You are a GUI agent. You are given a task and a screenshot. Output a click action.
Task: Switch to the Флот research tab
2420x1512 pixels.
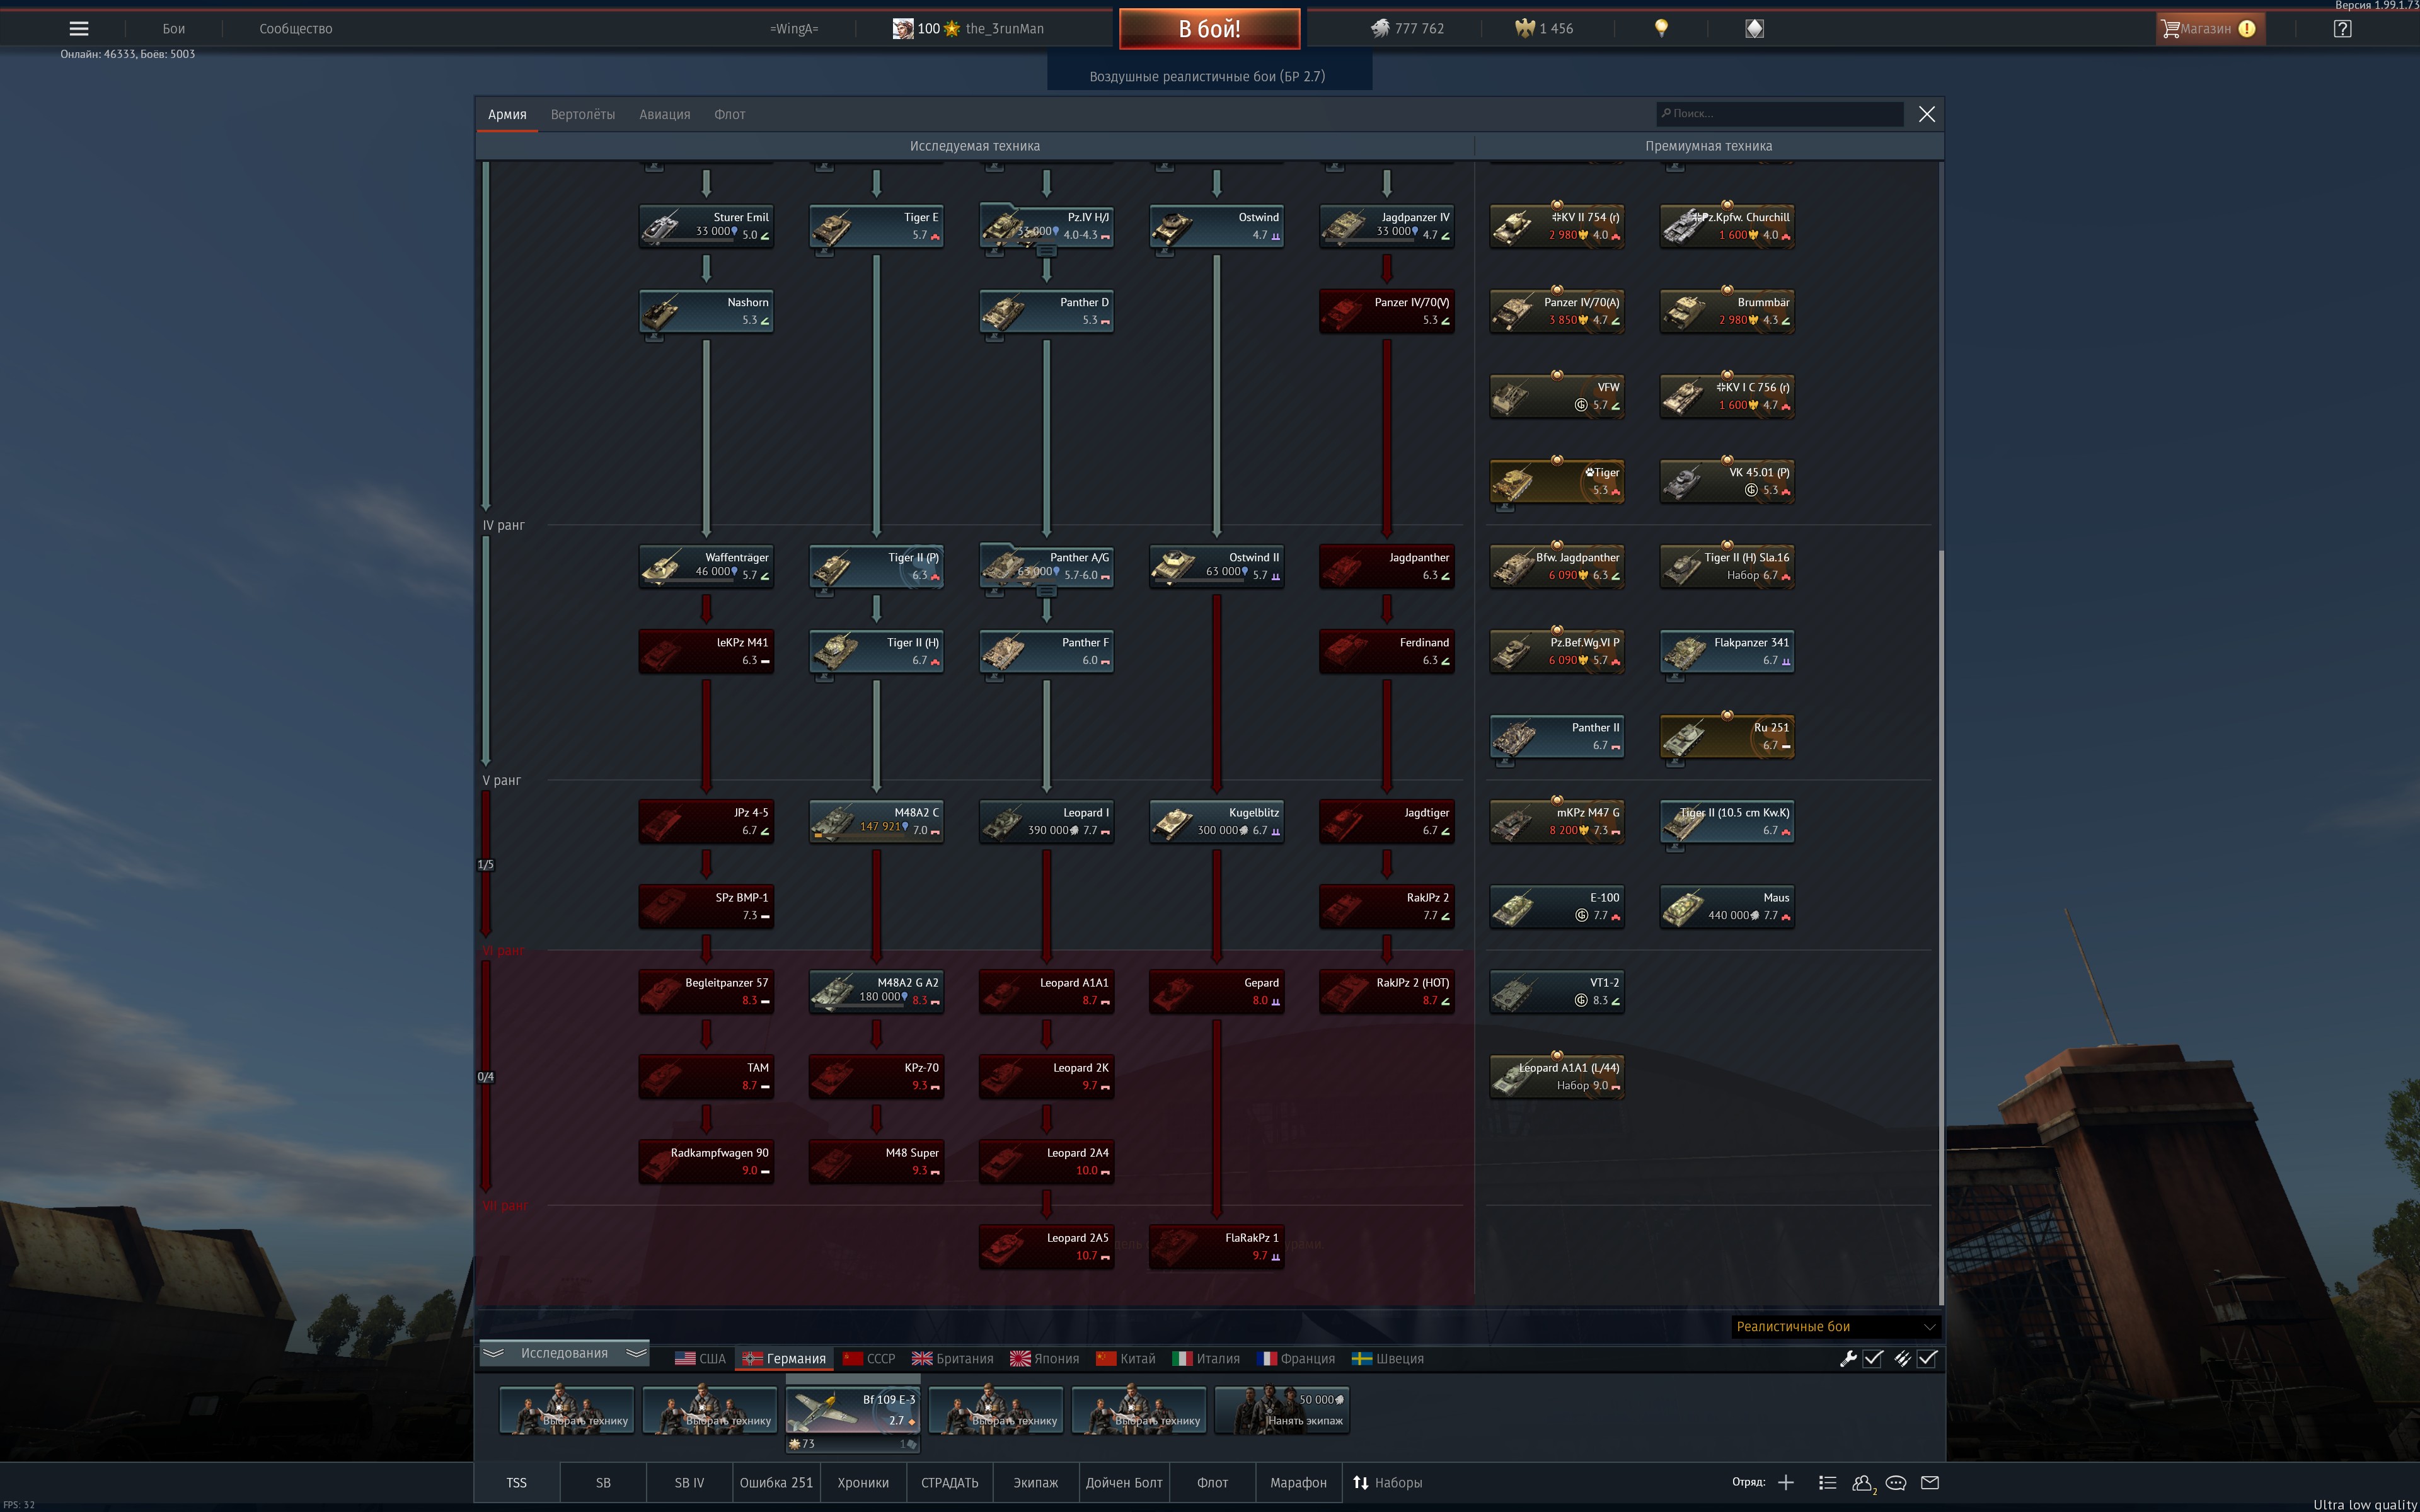coord(729,114)
